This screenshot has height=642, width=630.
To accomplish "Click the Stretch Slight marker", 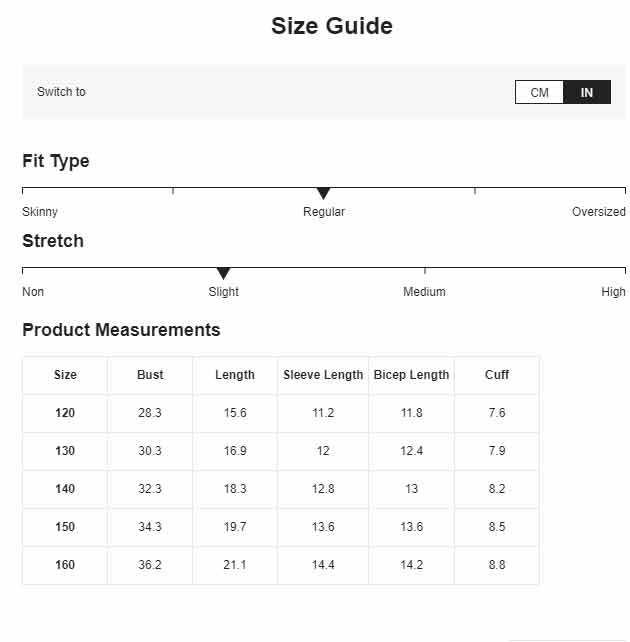I will click(224, 274).
